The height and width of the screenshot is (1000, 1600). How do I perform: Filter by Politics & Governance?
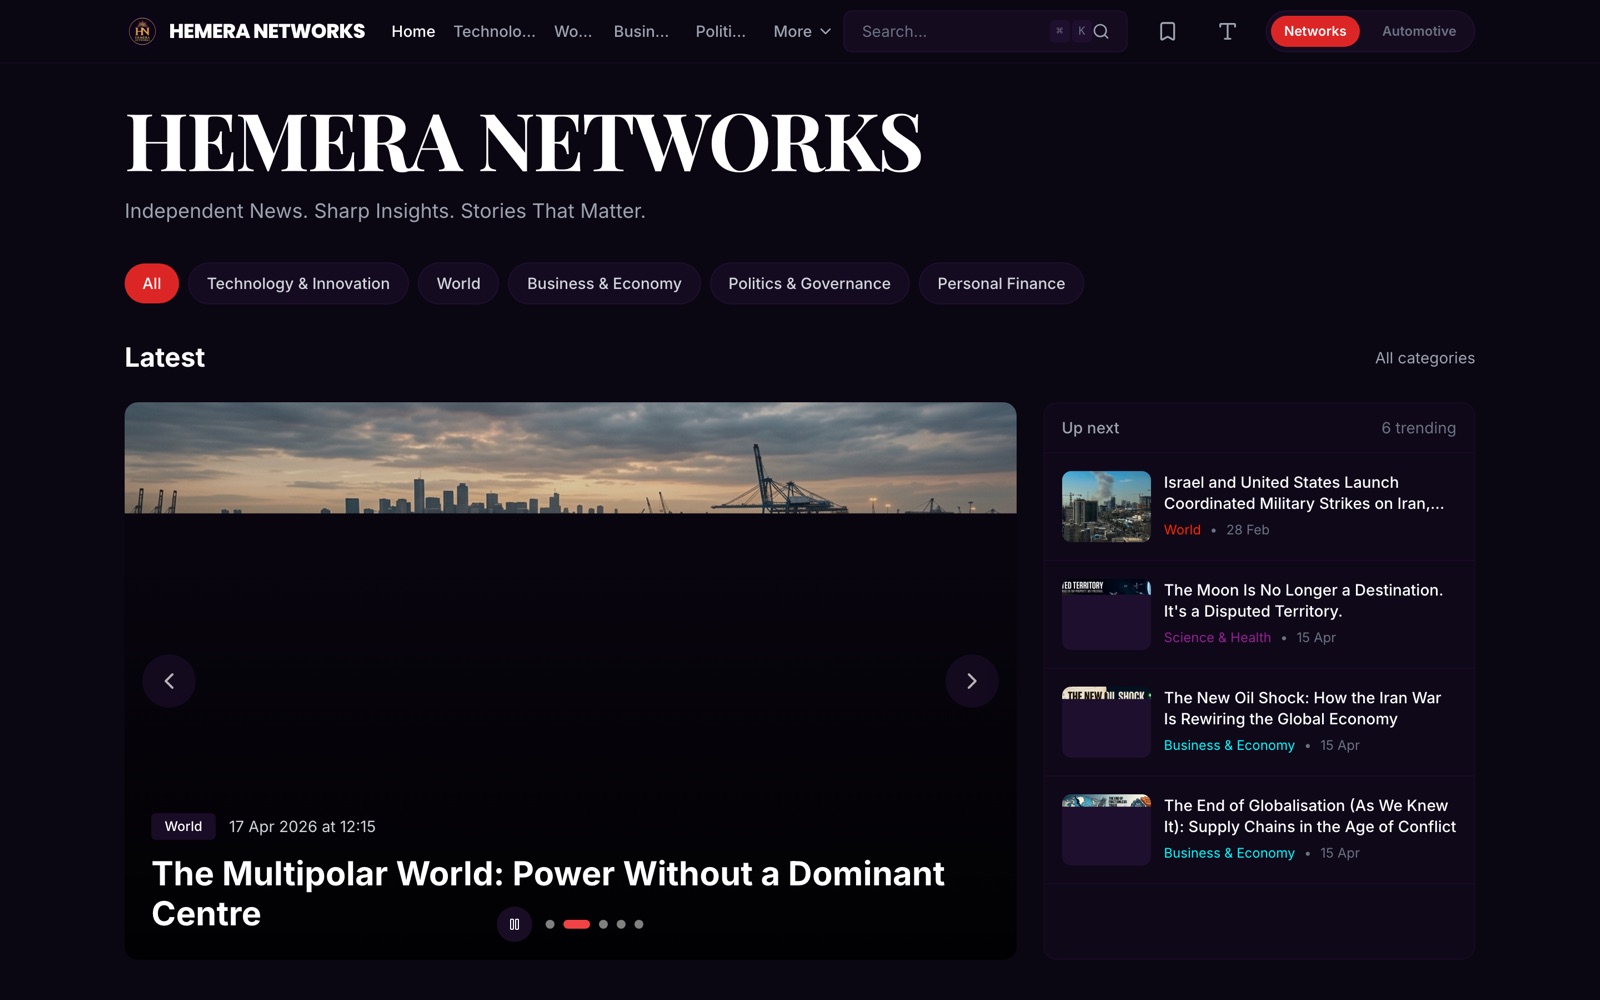(x=809, y=283)
